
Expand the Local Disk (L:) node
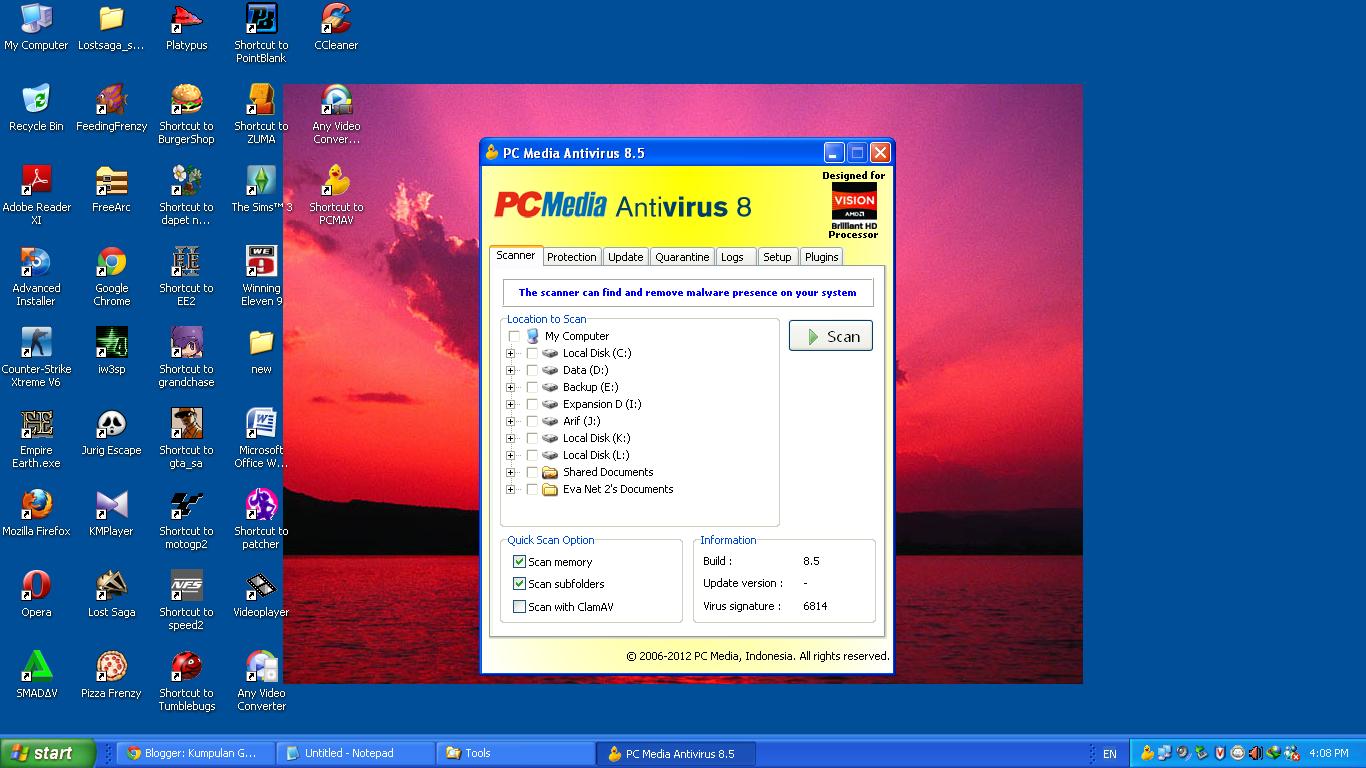[510, 455]
